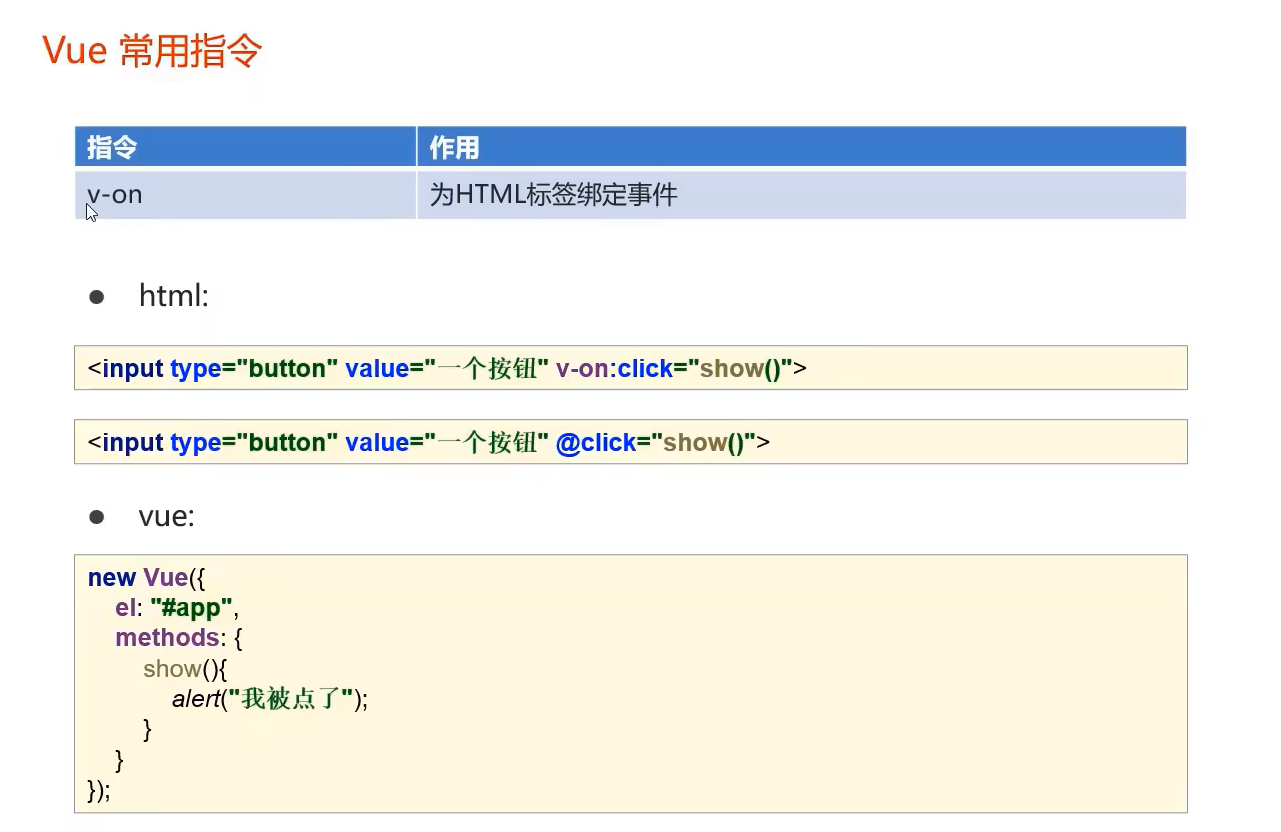1281x832 pixels.
Task: Click the "new Vue({" code line
Action: [x=145, y=578]
